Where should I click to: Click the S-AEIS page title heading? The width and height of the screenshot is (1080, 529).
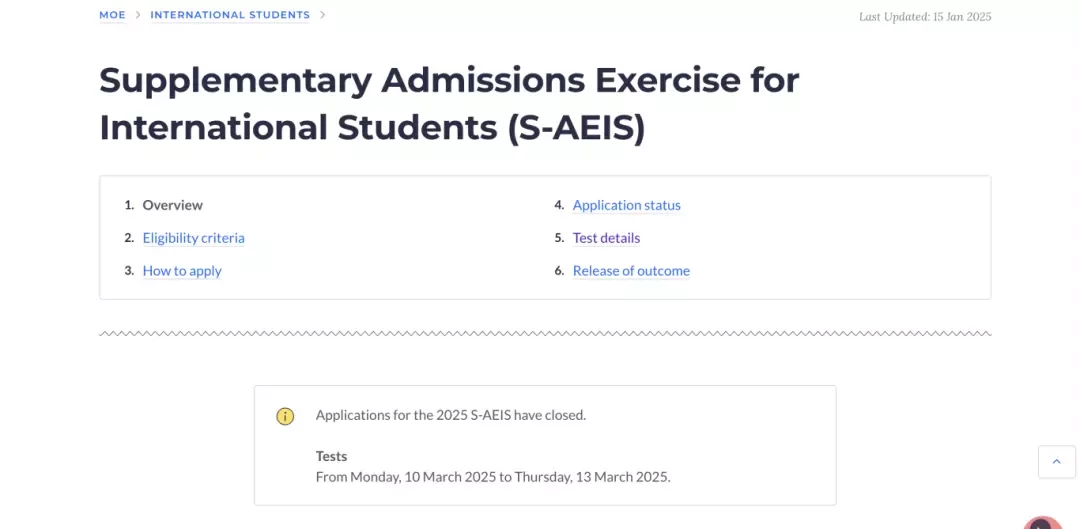[449, 103]
